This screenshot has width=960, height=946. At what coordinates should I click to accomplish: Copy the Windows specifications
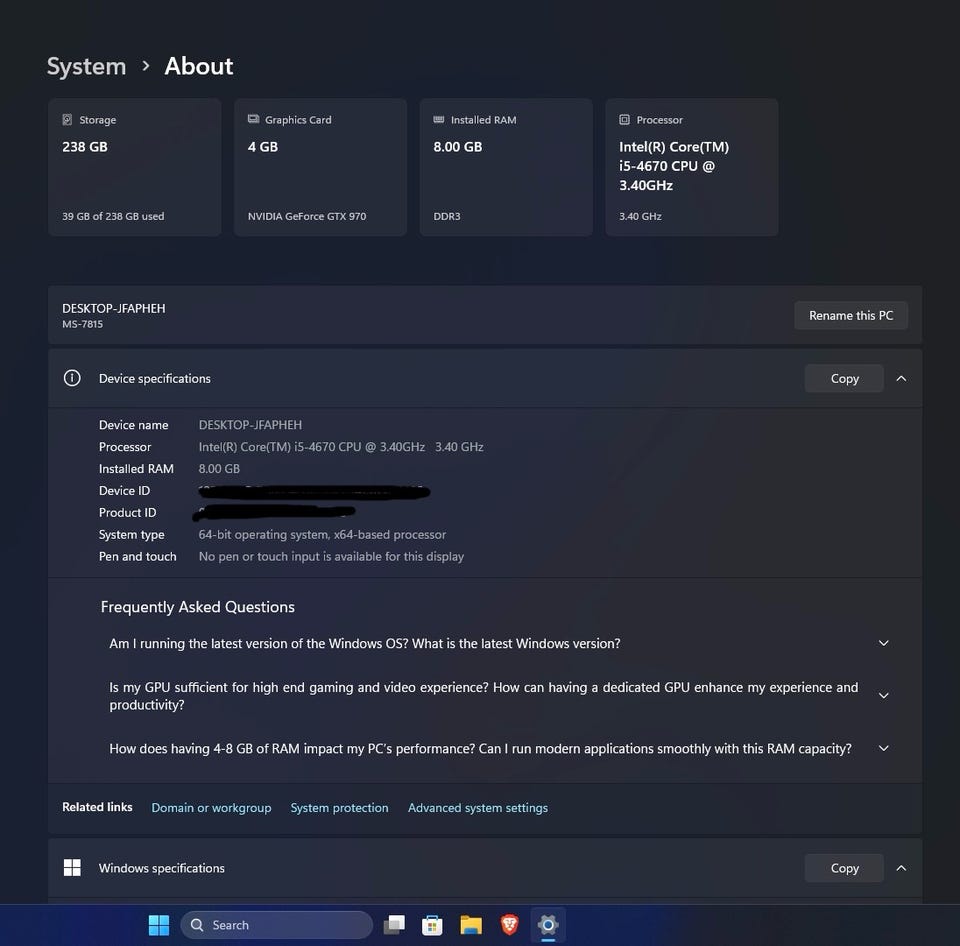point(844,868)
